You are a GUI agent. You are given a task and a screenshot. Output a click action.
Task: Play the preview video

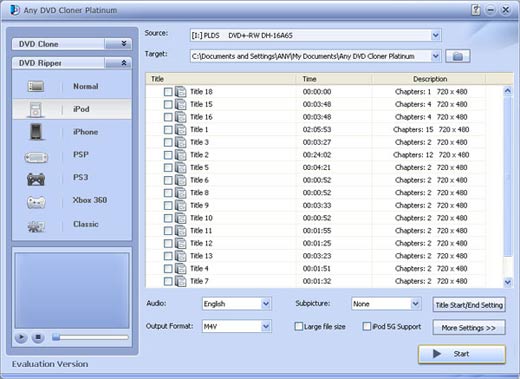click(21, 338)
